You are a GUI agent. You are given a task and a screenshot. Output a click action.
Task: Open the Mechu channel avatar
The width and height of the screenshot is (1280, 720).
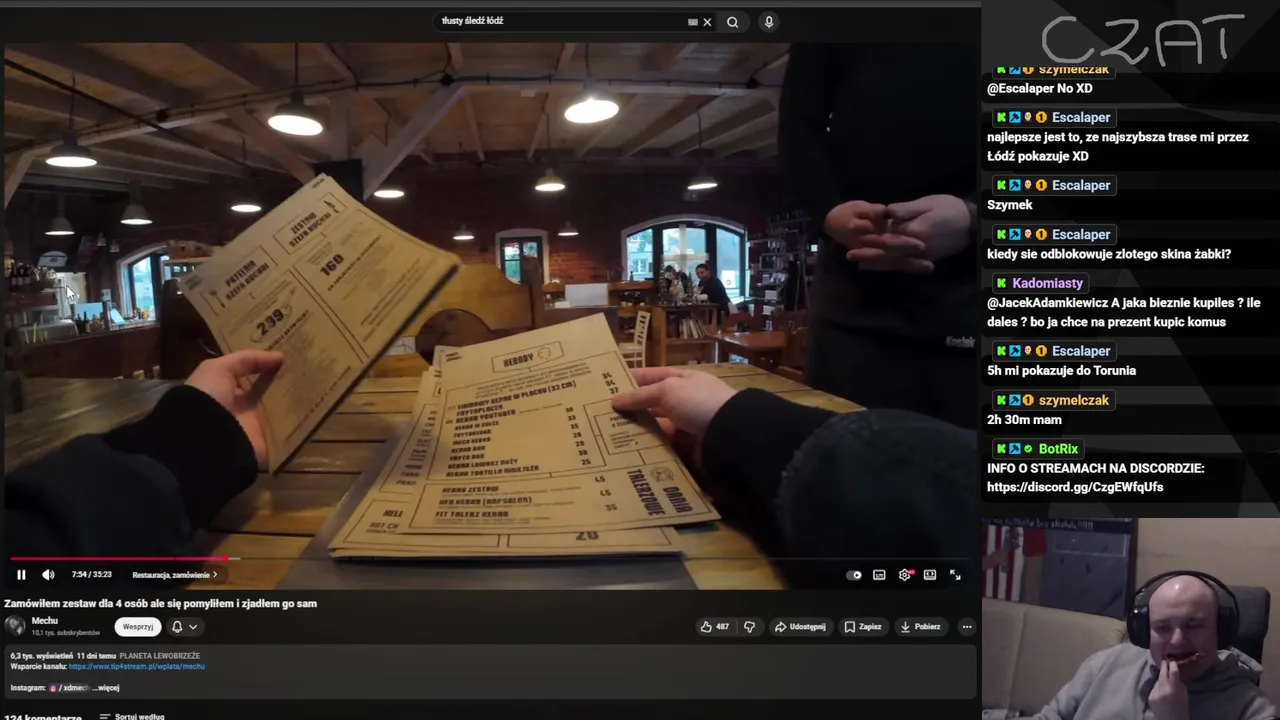(15, 626)
